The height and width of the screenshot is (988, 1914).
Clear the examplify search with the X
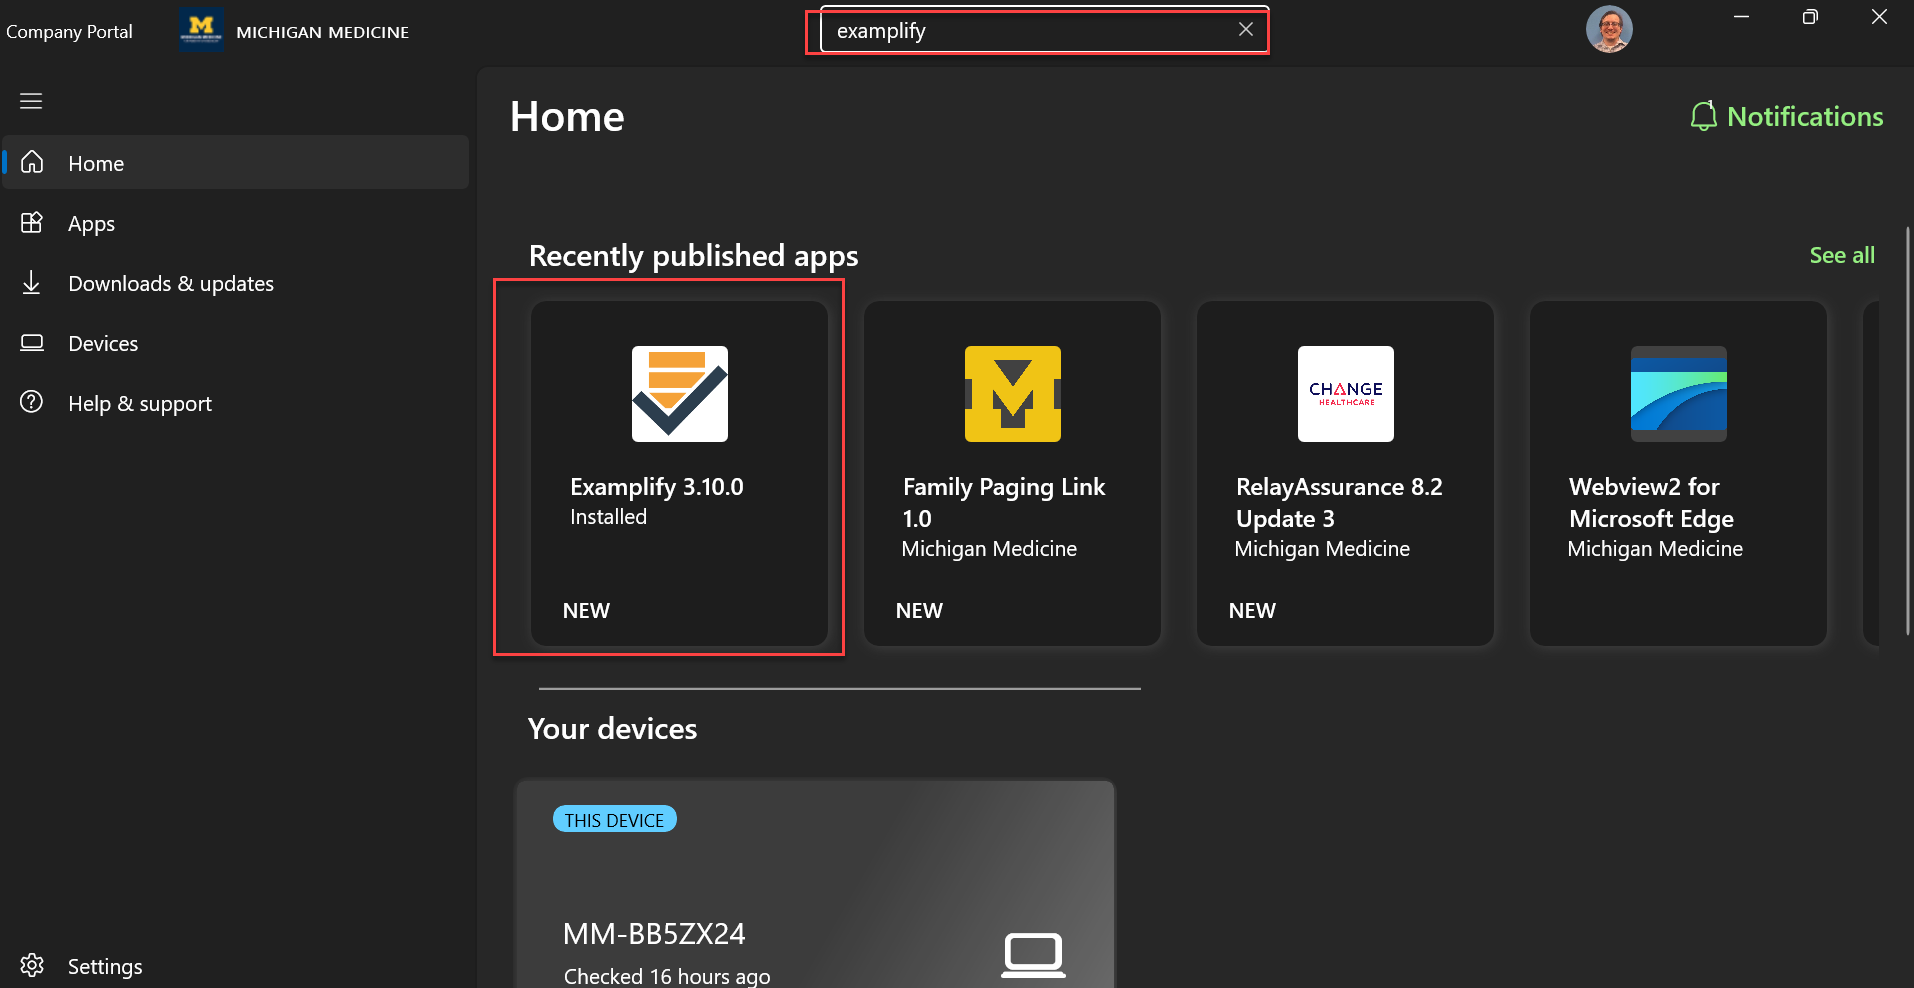pos(1245,29)
